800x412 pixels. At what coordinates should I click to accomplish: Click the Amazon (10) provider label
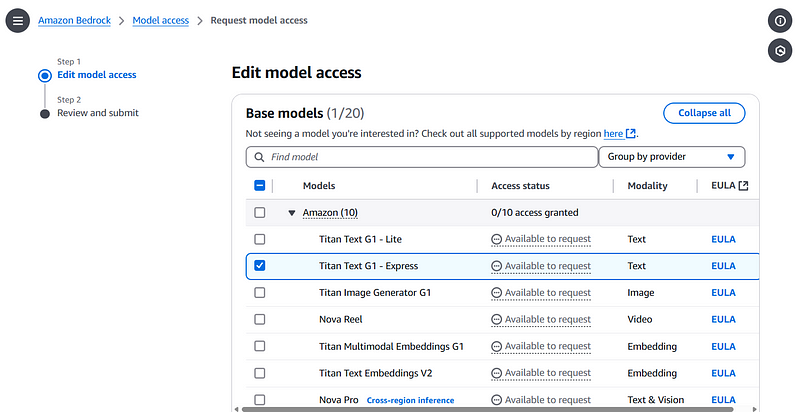click(330, 213)
